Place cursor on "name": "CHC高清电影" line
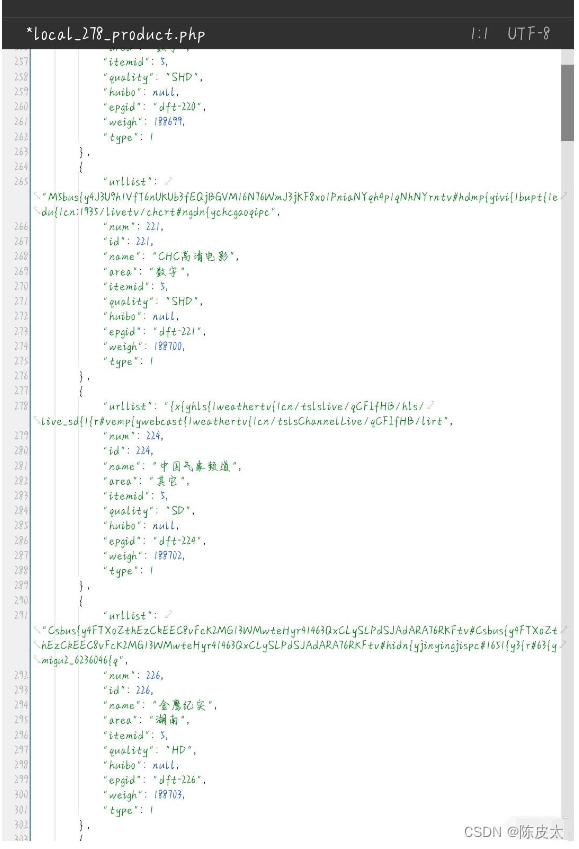 [171, 256]
